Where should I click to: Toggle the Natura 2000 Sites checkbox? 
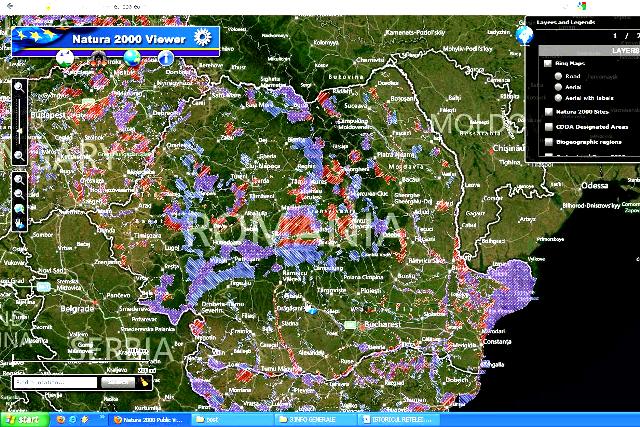click(x=548, y=112)
